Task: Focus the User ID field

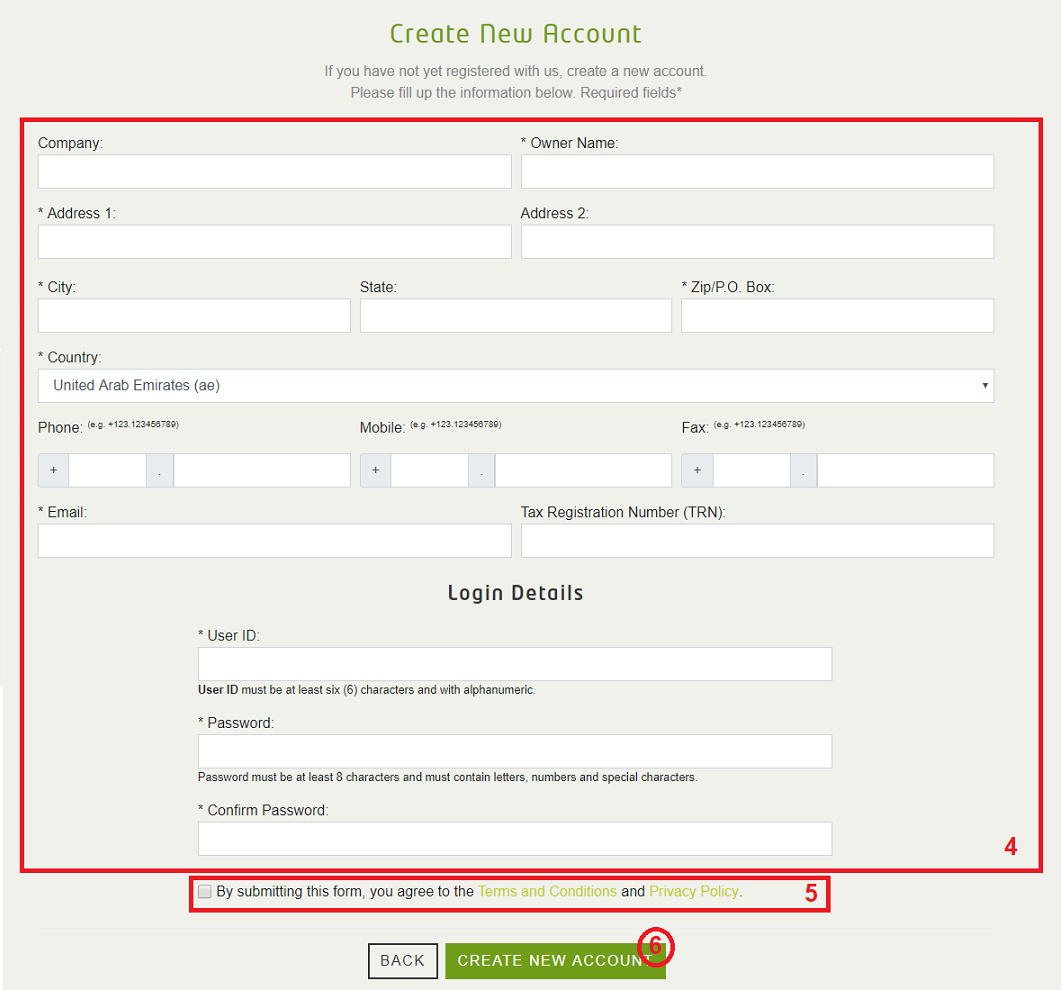Action: pos(515,664)
